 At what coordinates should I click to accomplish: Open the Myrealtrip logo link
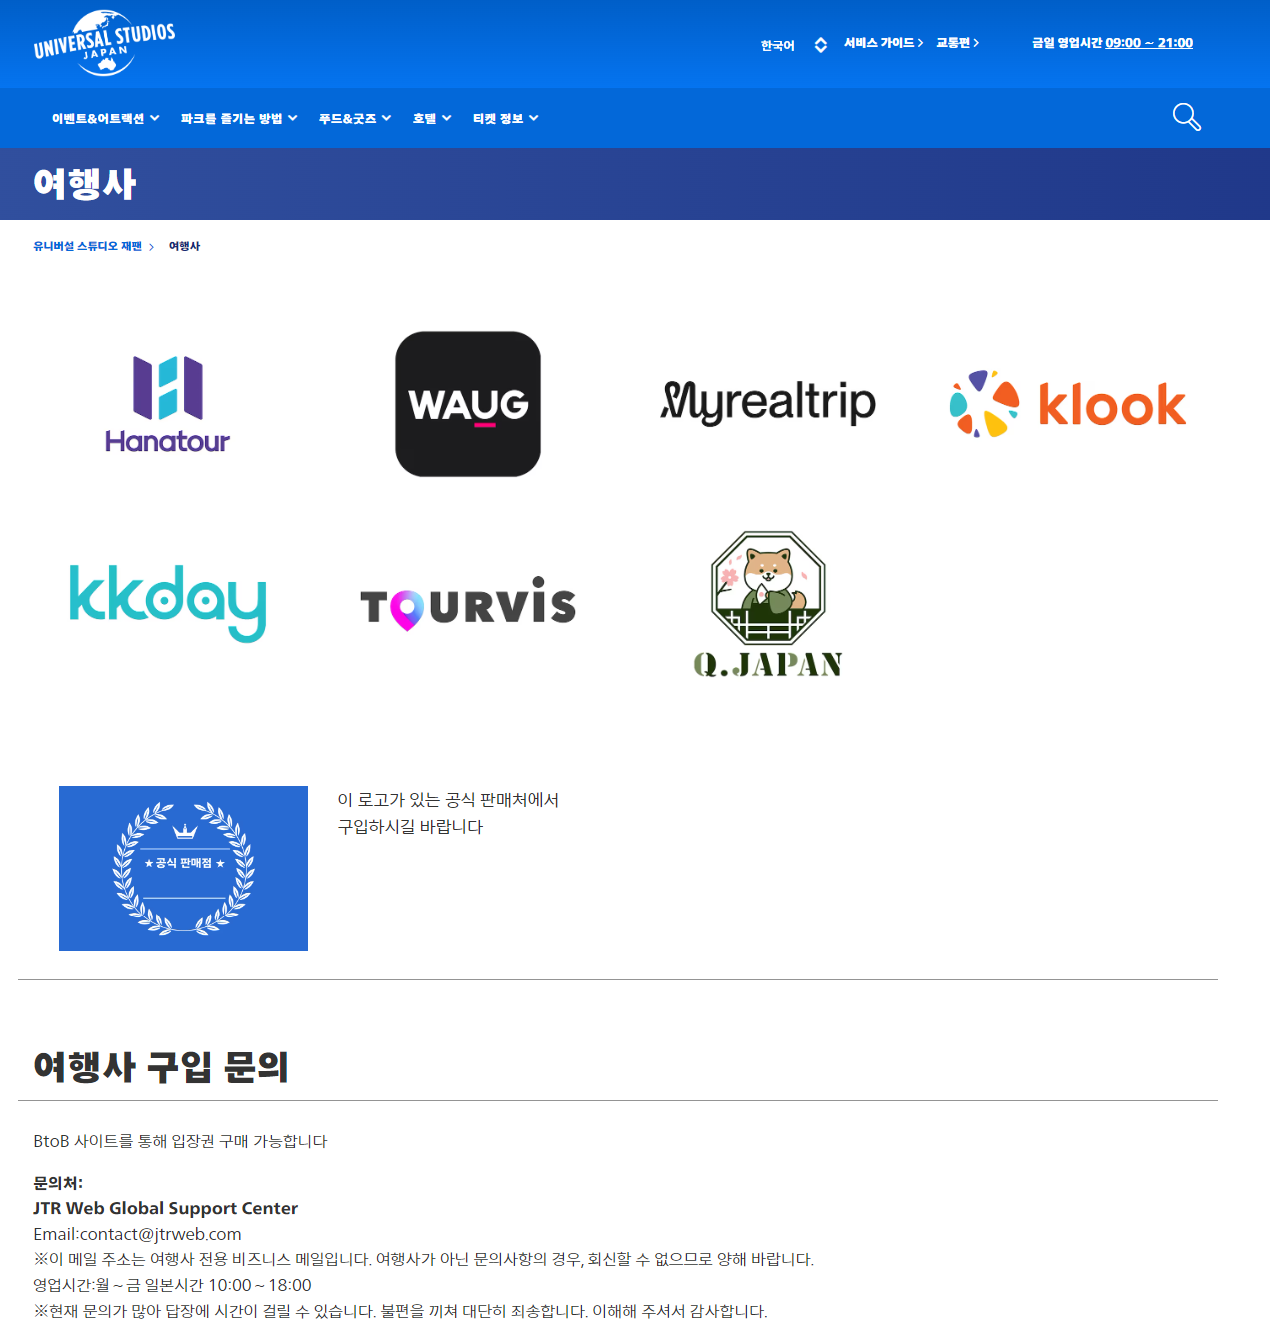[768, 403]
